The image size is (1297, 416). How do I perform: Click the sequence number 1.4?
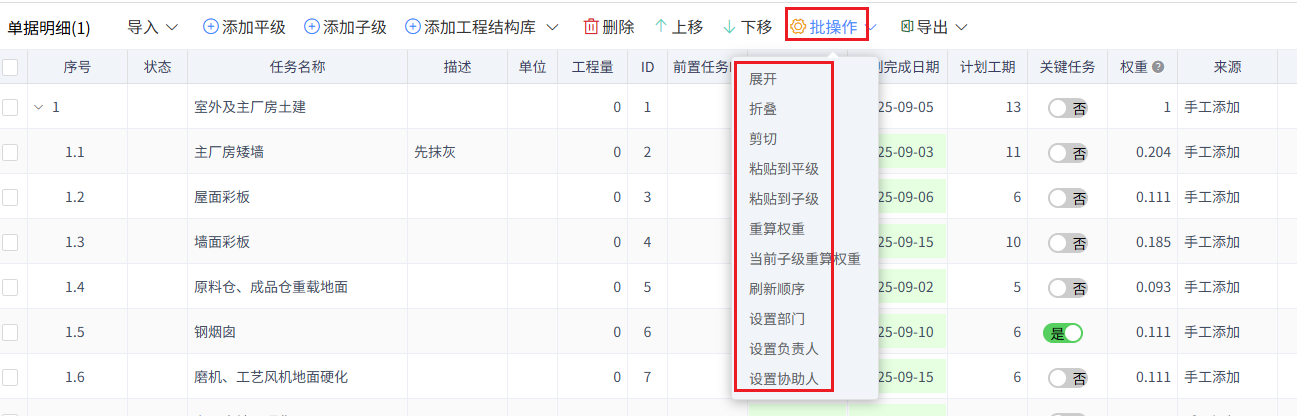tap(75, 287)
